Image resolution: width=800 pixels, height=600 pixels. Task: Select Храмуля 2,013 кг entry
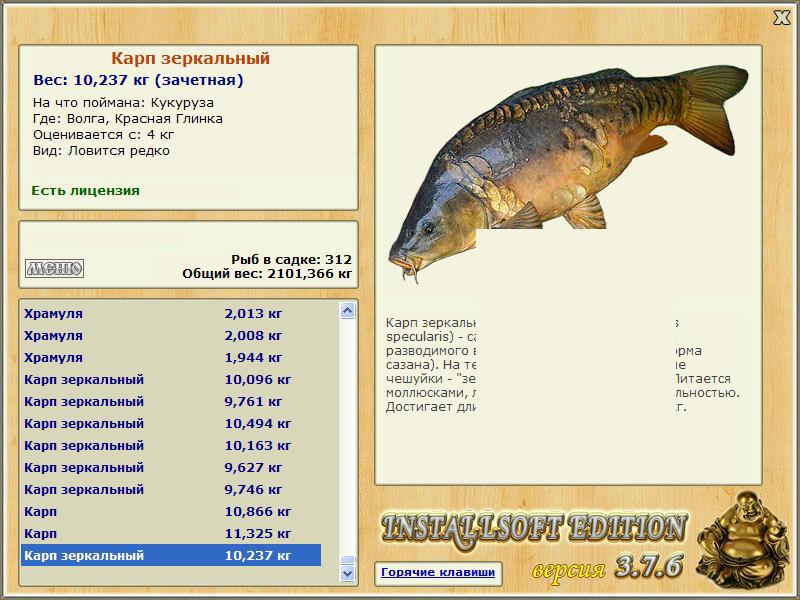tap(171, 313)
